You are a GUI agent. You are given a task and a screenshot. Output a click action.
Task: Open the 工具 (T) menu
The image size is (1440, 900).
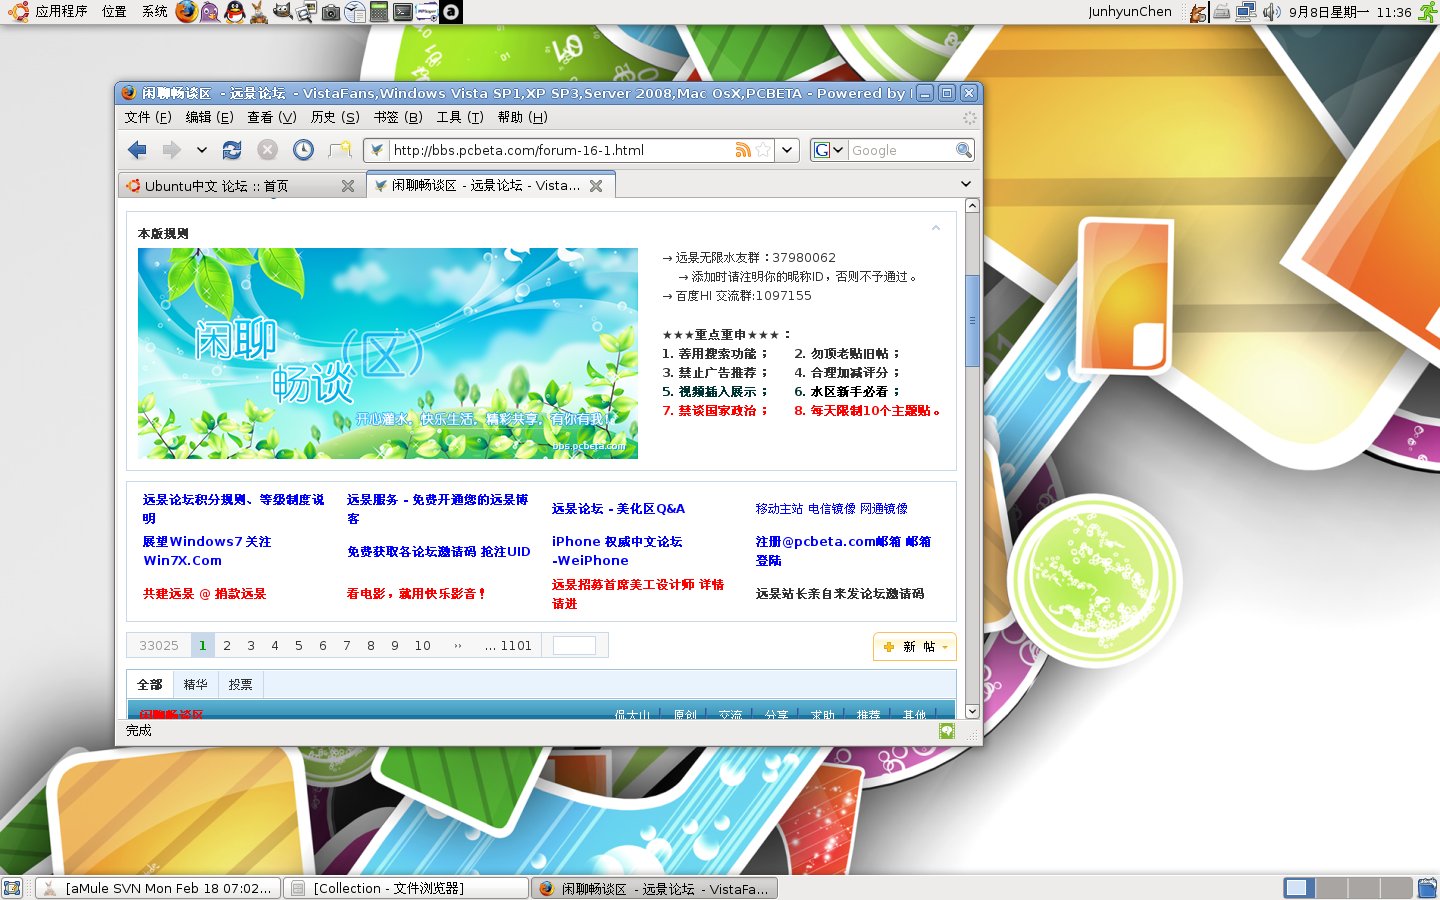tap(460, 117)
